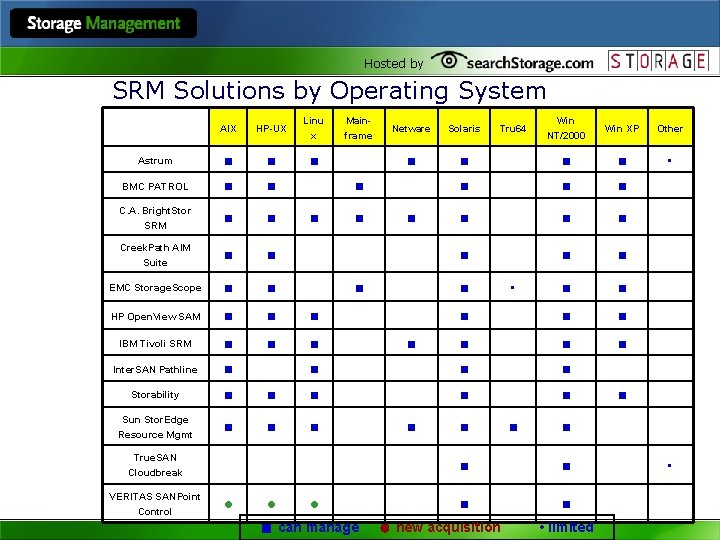This screenshot has width=720, height=540.
Task: Click the Win NT/2000 column header
Action: tap(566, 128)
